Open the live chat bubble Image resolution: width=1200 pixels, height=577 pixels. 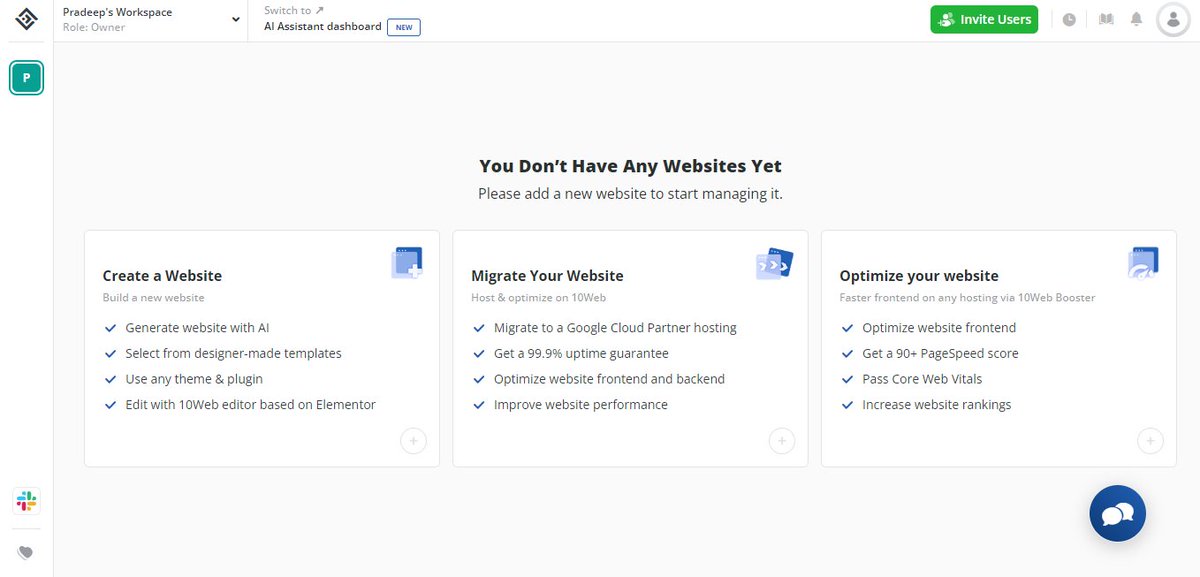click(1117, 514)
